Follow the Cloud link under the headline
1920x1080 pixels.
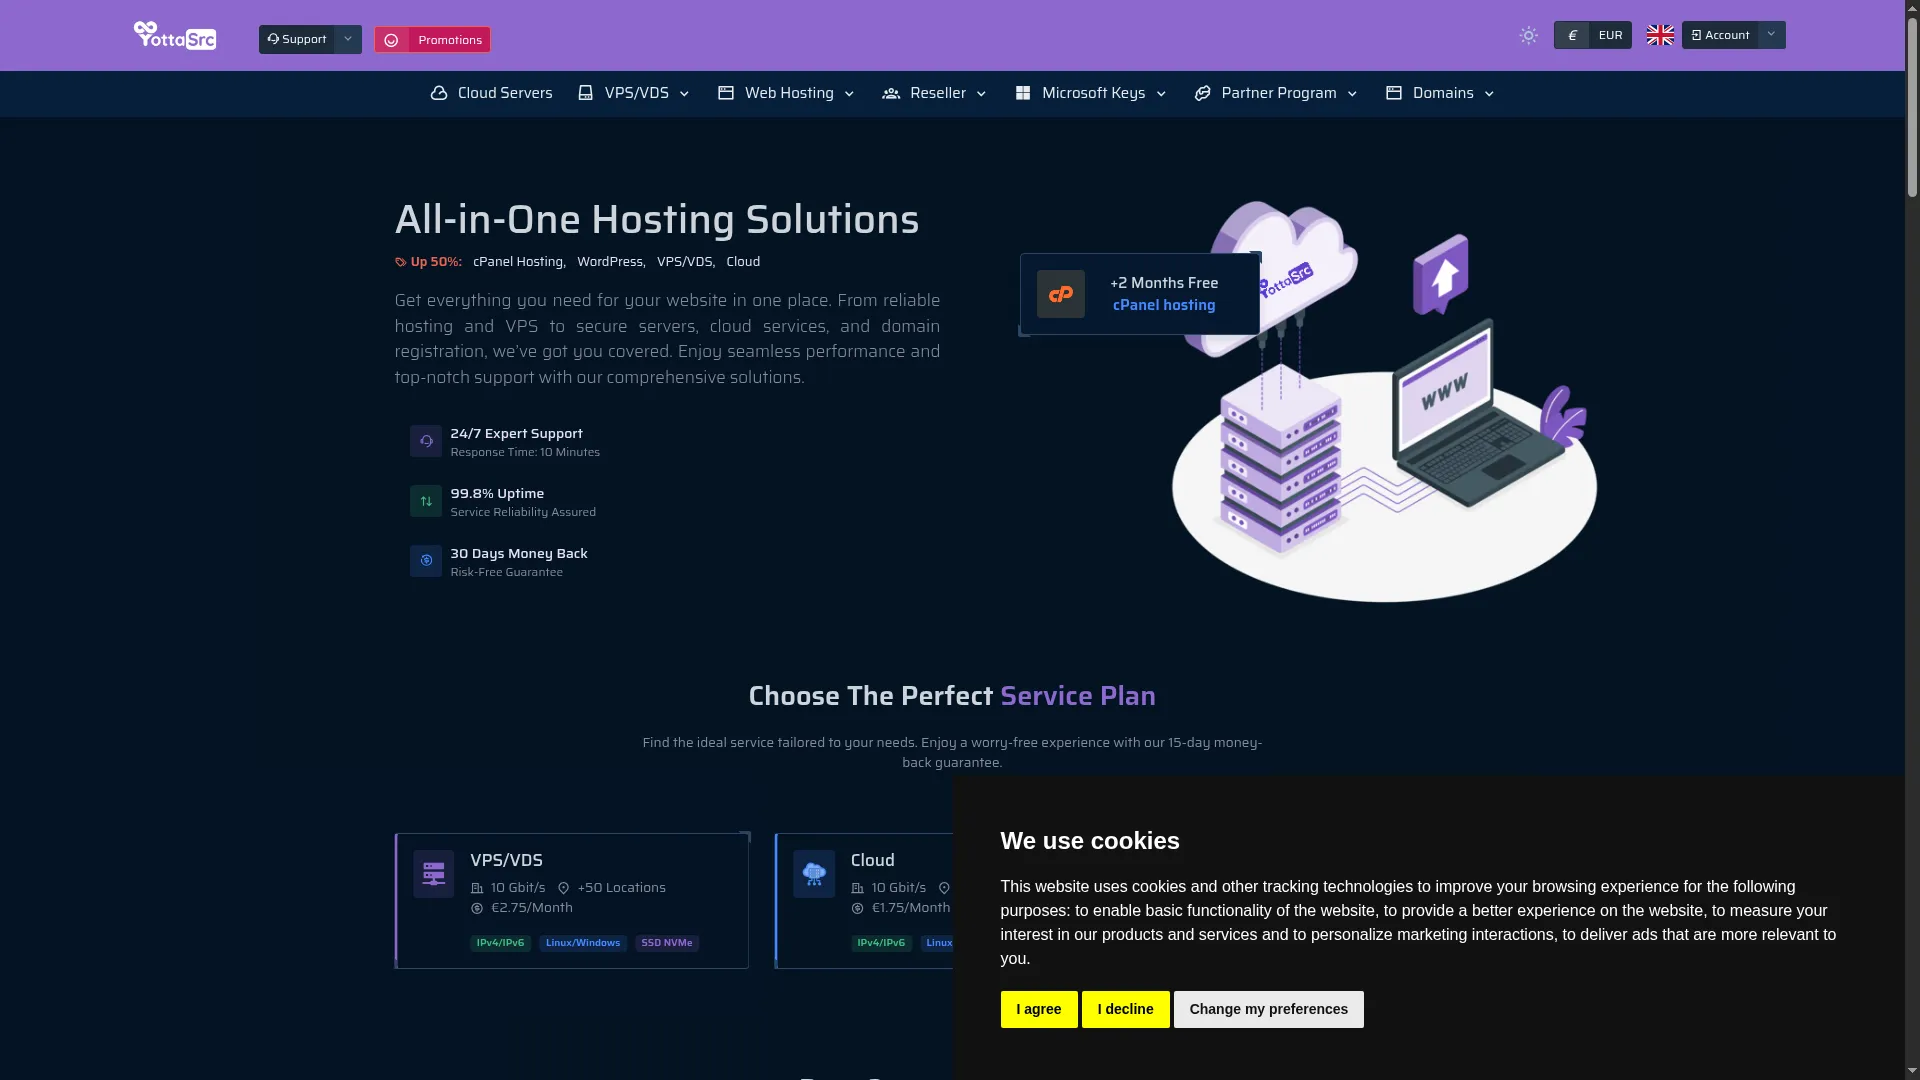743,262
